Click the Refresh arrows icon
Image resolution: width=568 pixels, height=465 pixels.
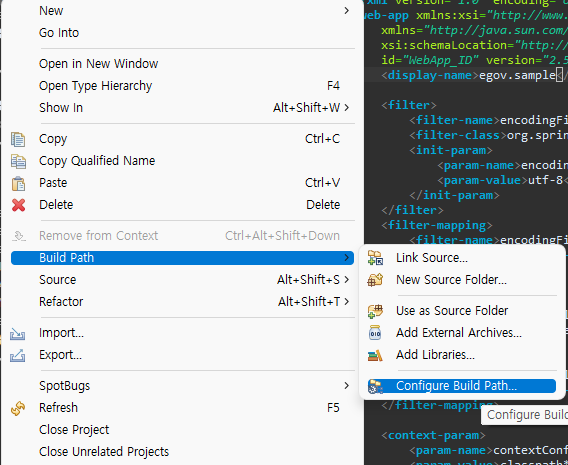[18, 408]
